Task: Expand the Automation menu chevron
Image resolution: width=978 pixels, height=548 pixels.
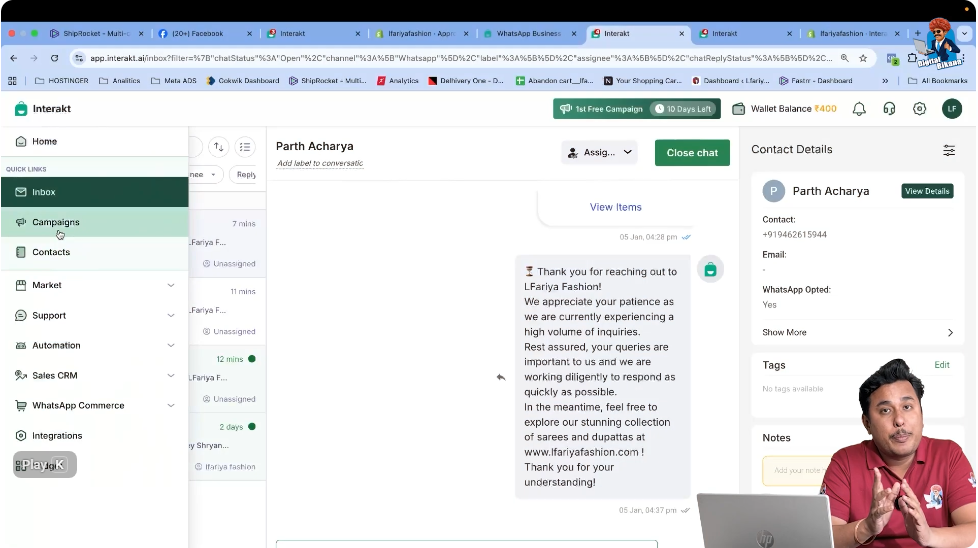Action: coord(171,345)
